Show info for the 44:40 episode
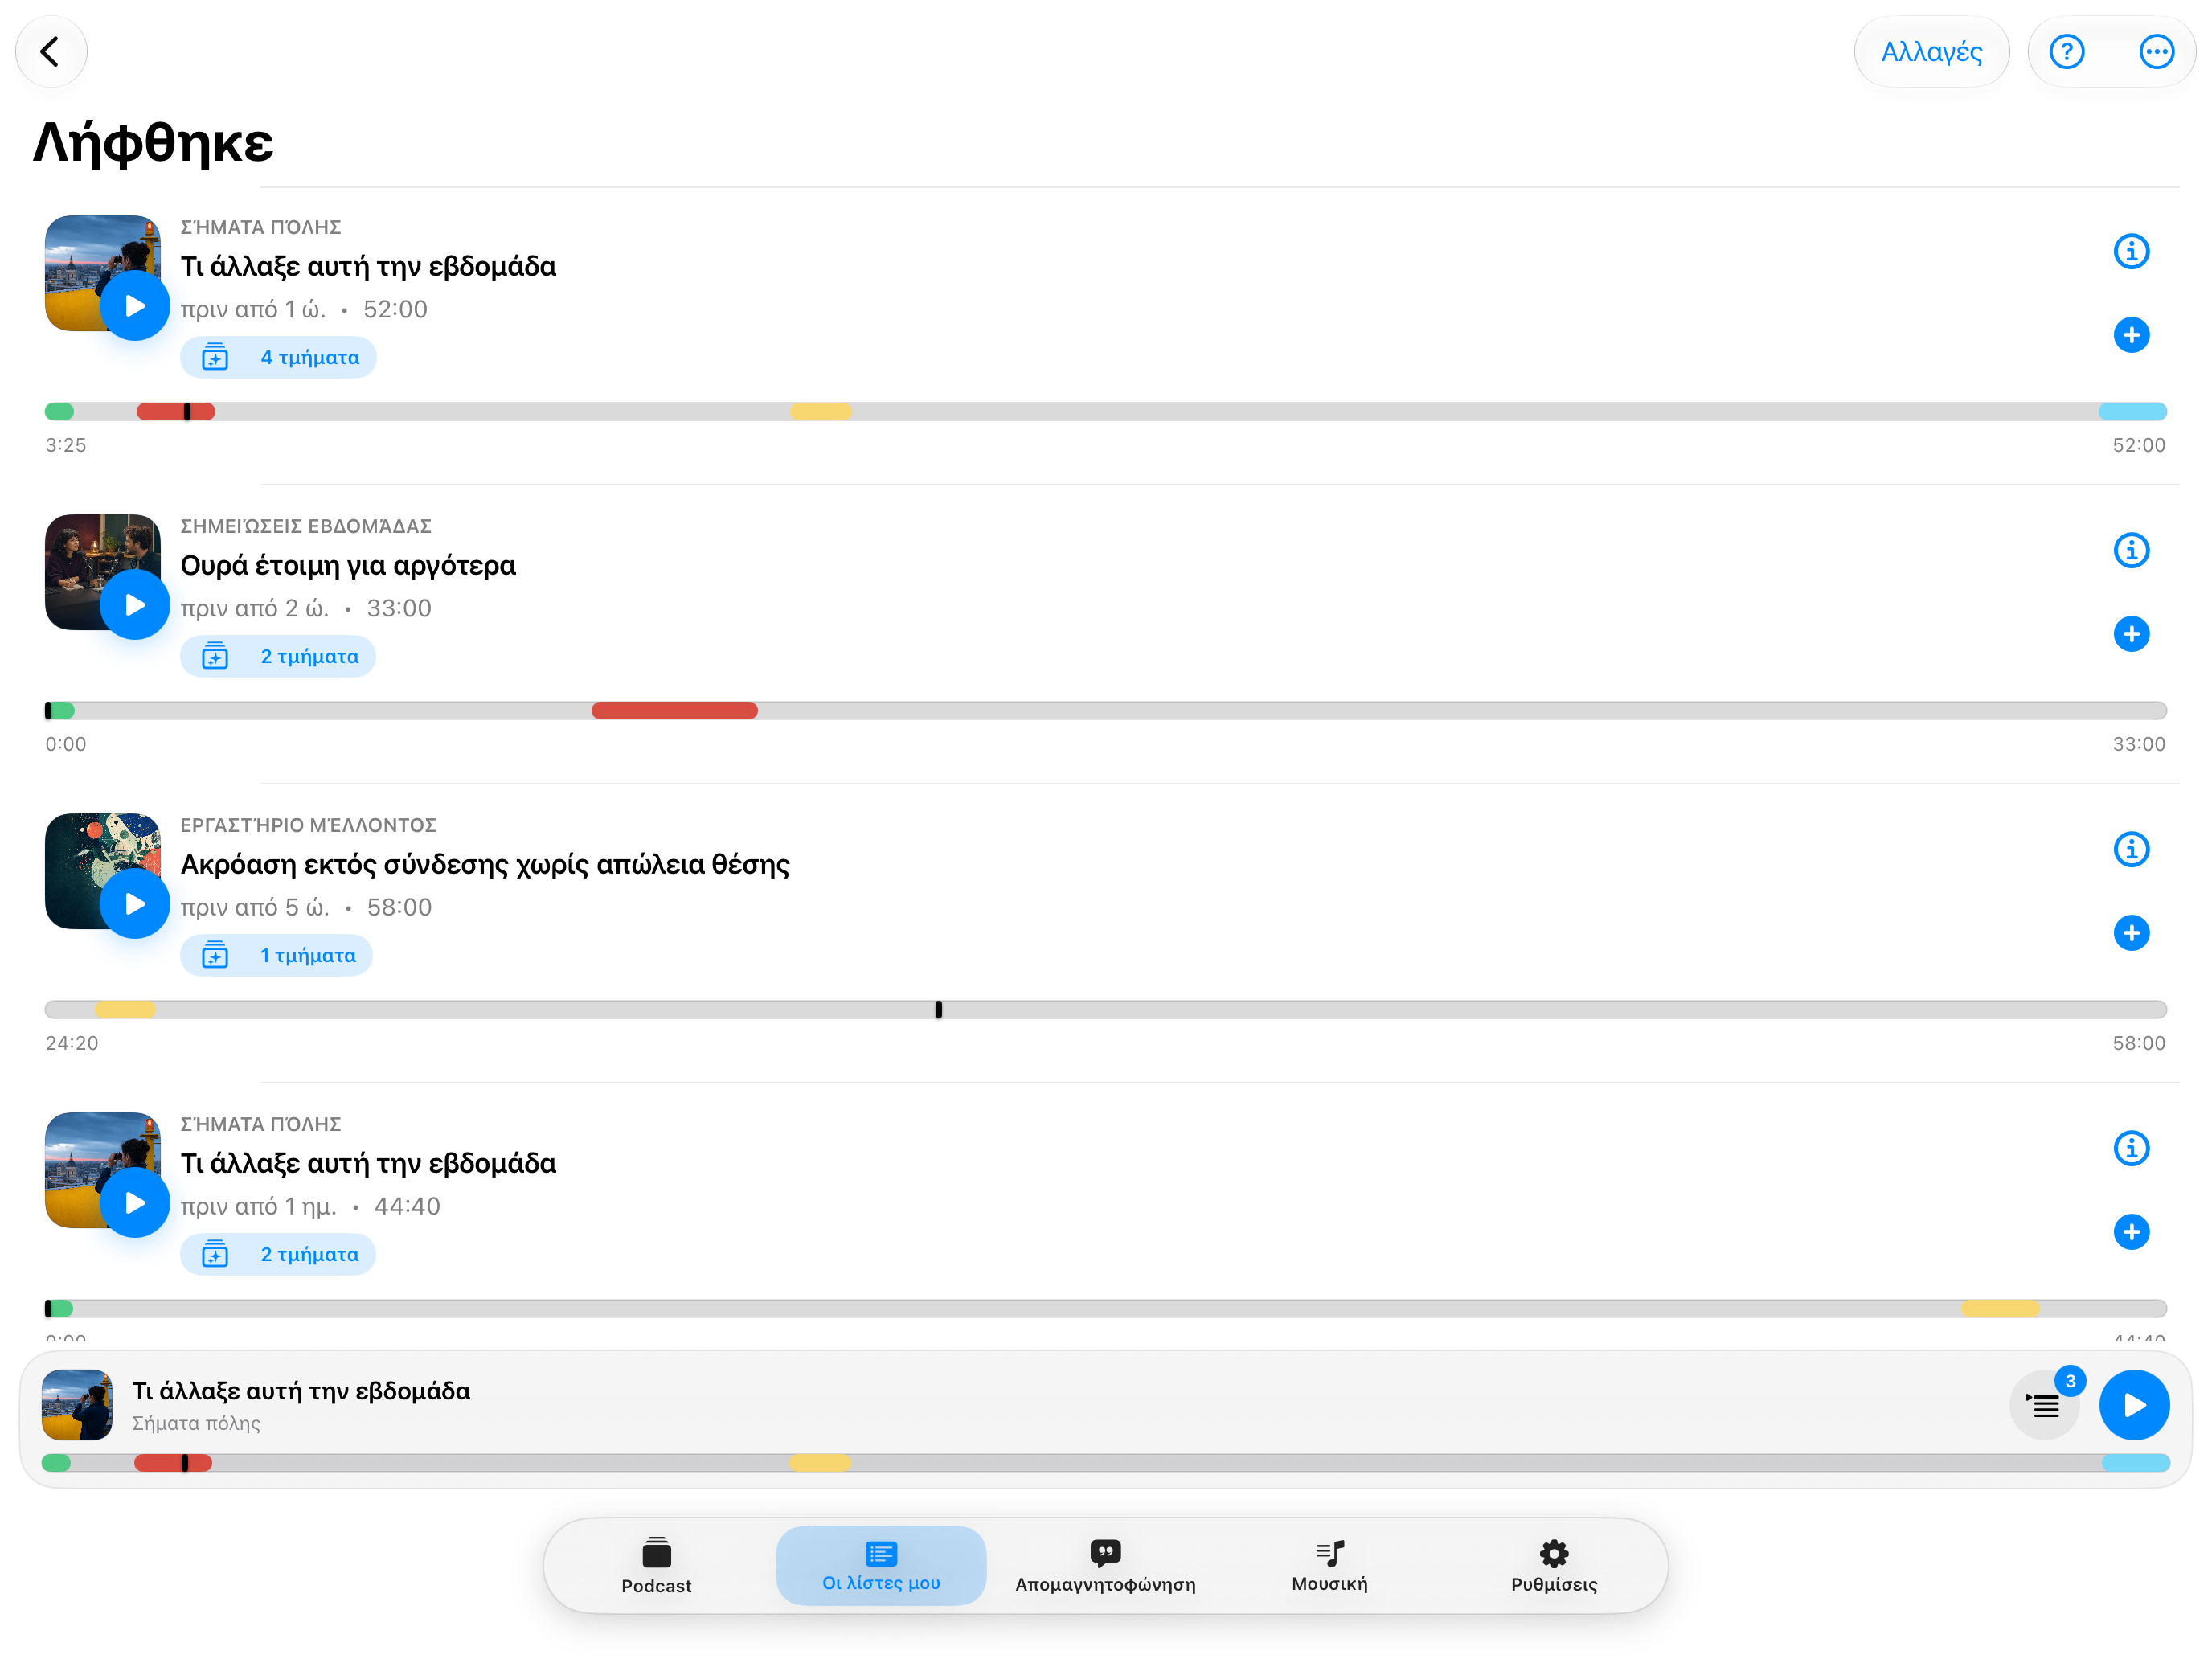The image size is (2212, 1659). pyautogui.click(x=2131, y=1148)
